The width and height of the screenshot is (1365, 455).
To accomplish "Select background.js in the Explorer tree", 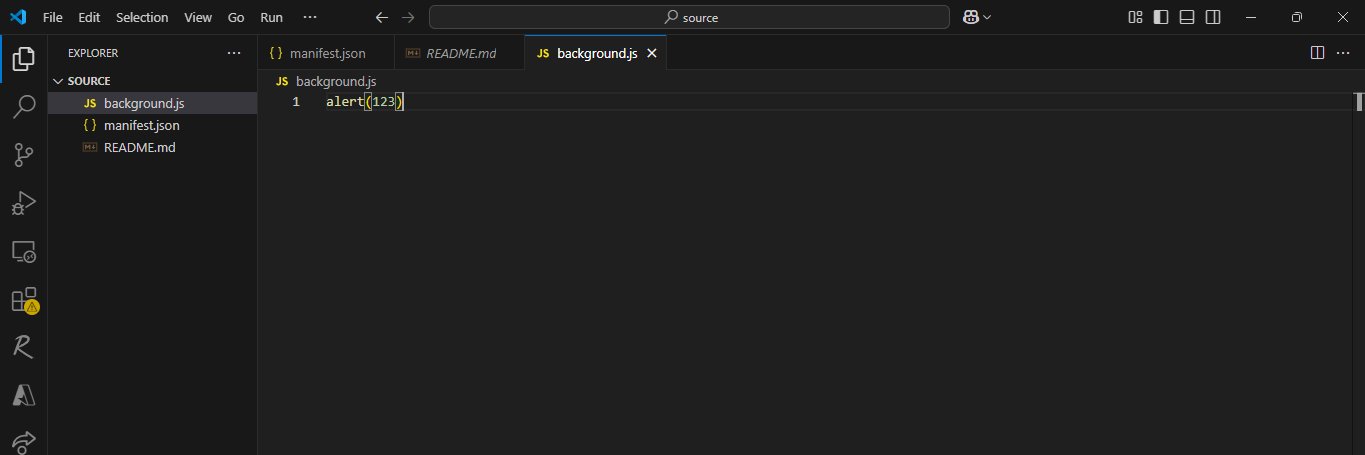I will [152, 103].
